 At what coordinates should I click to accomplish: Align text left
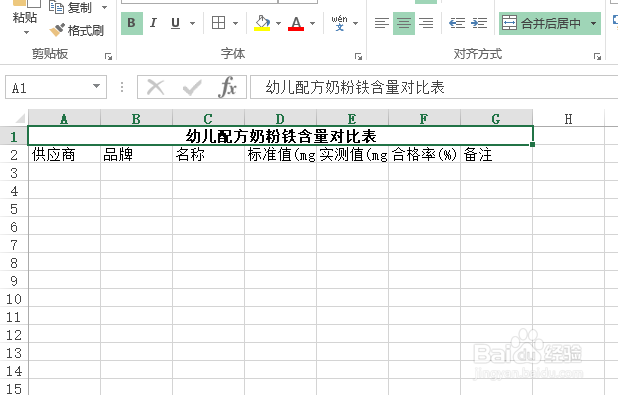coord(382,23)
